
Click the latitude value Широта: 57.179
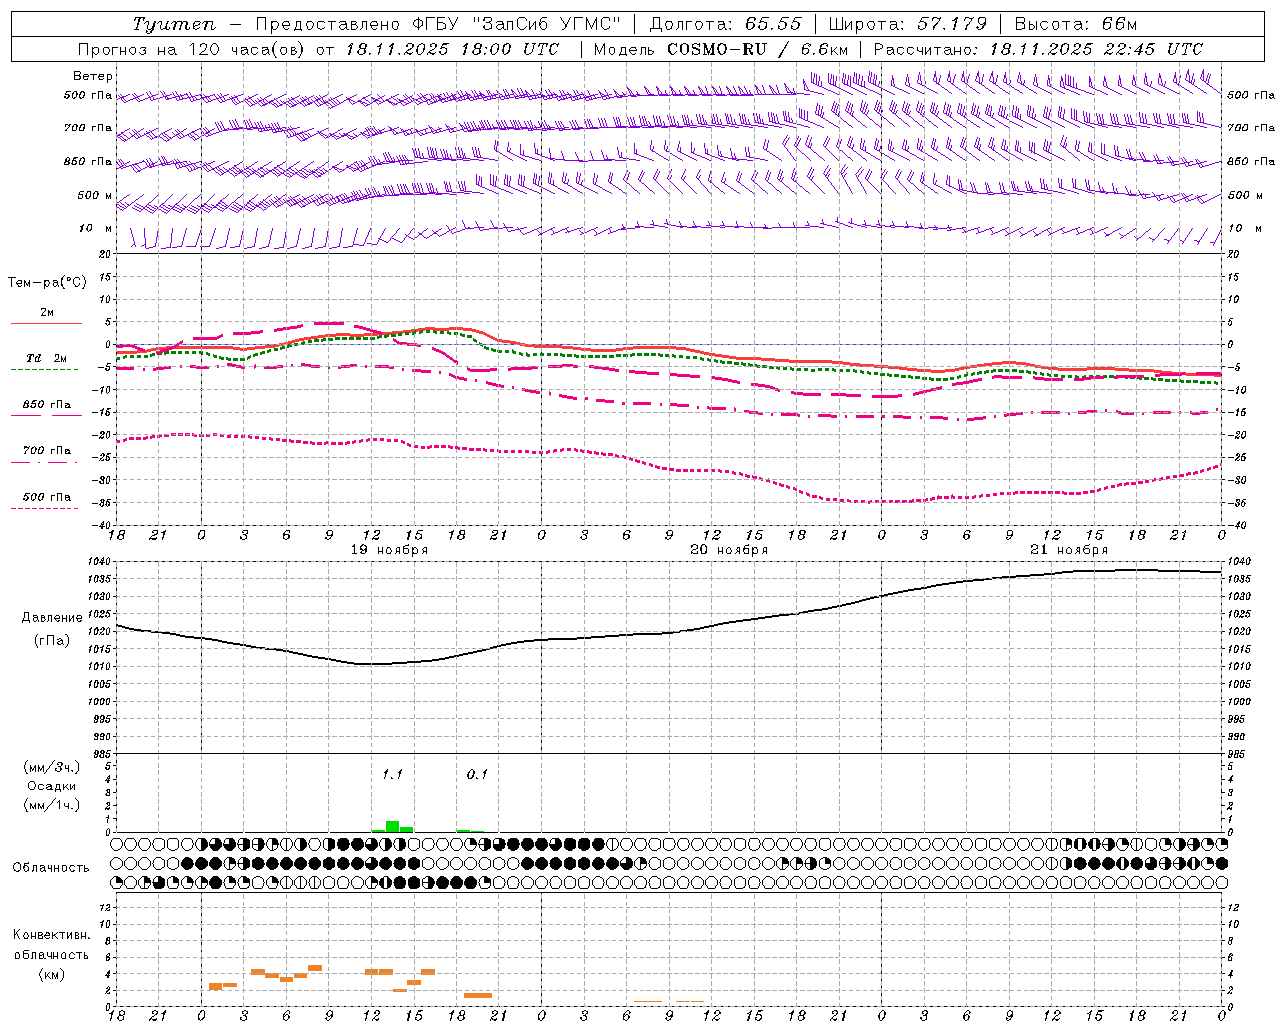click(x=907, y=24)
